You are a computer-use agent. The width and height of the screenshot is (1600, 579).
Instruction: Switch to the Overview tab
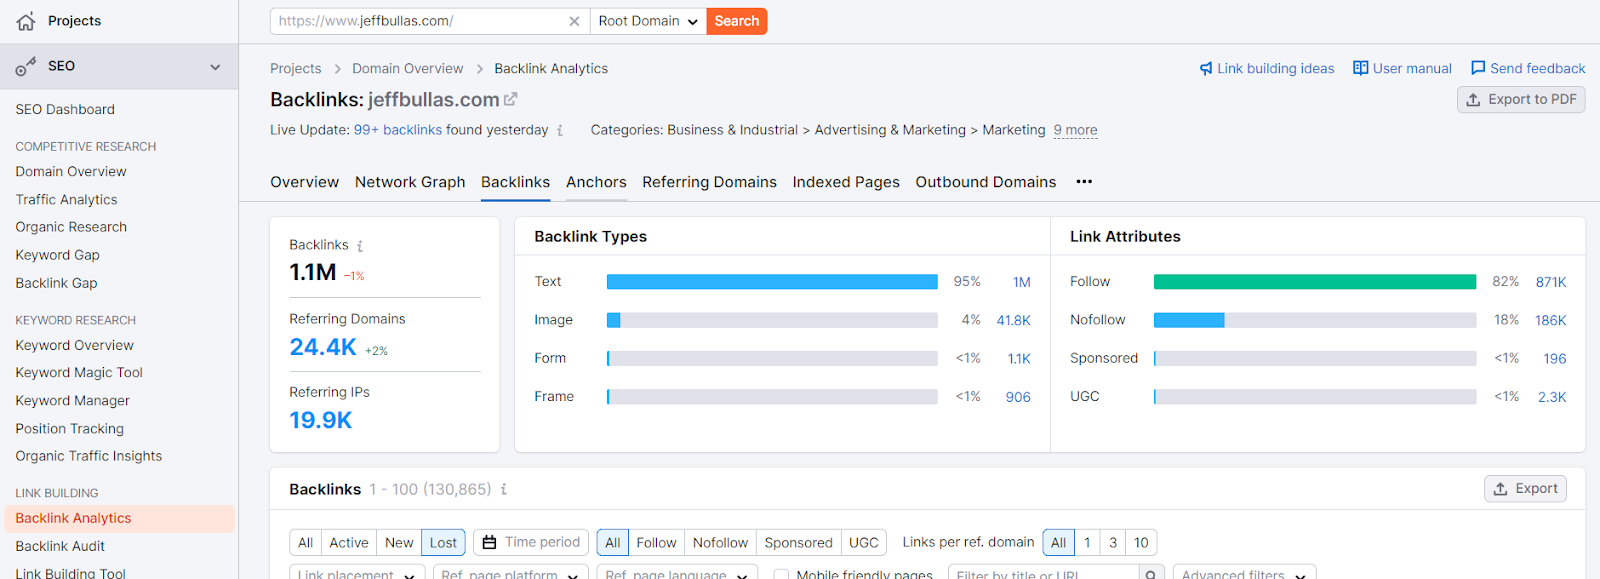coord(304,182)
